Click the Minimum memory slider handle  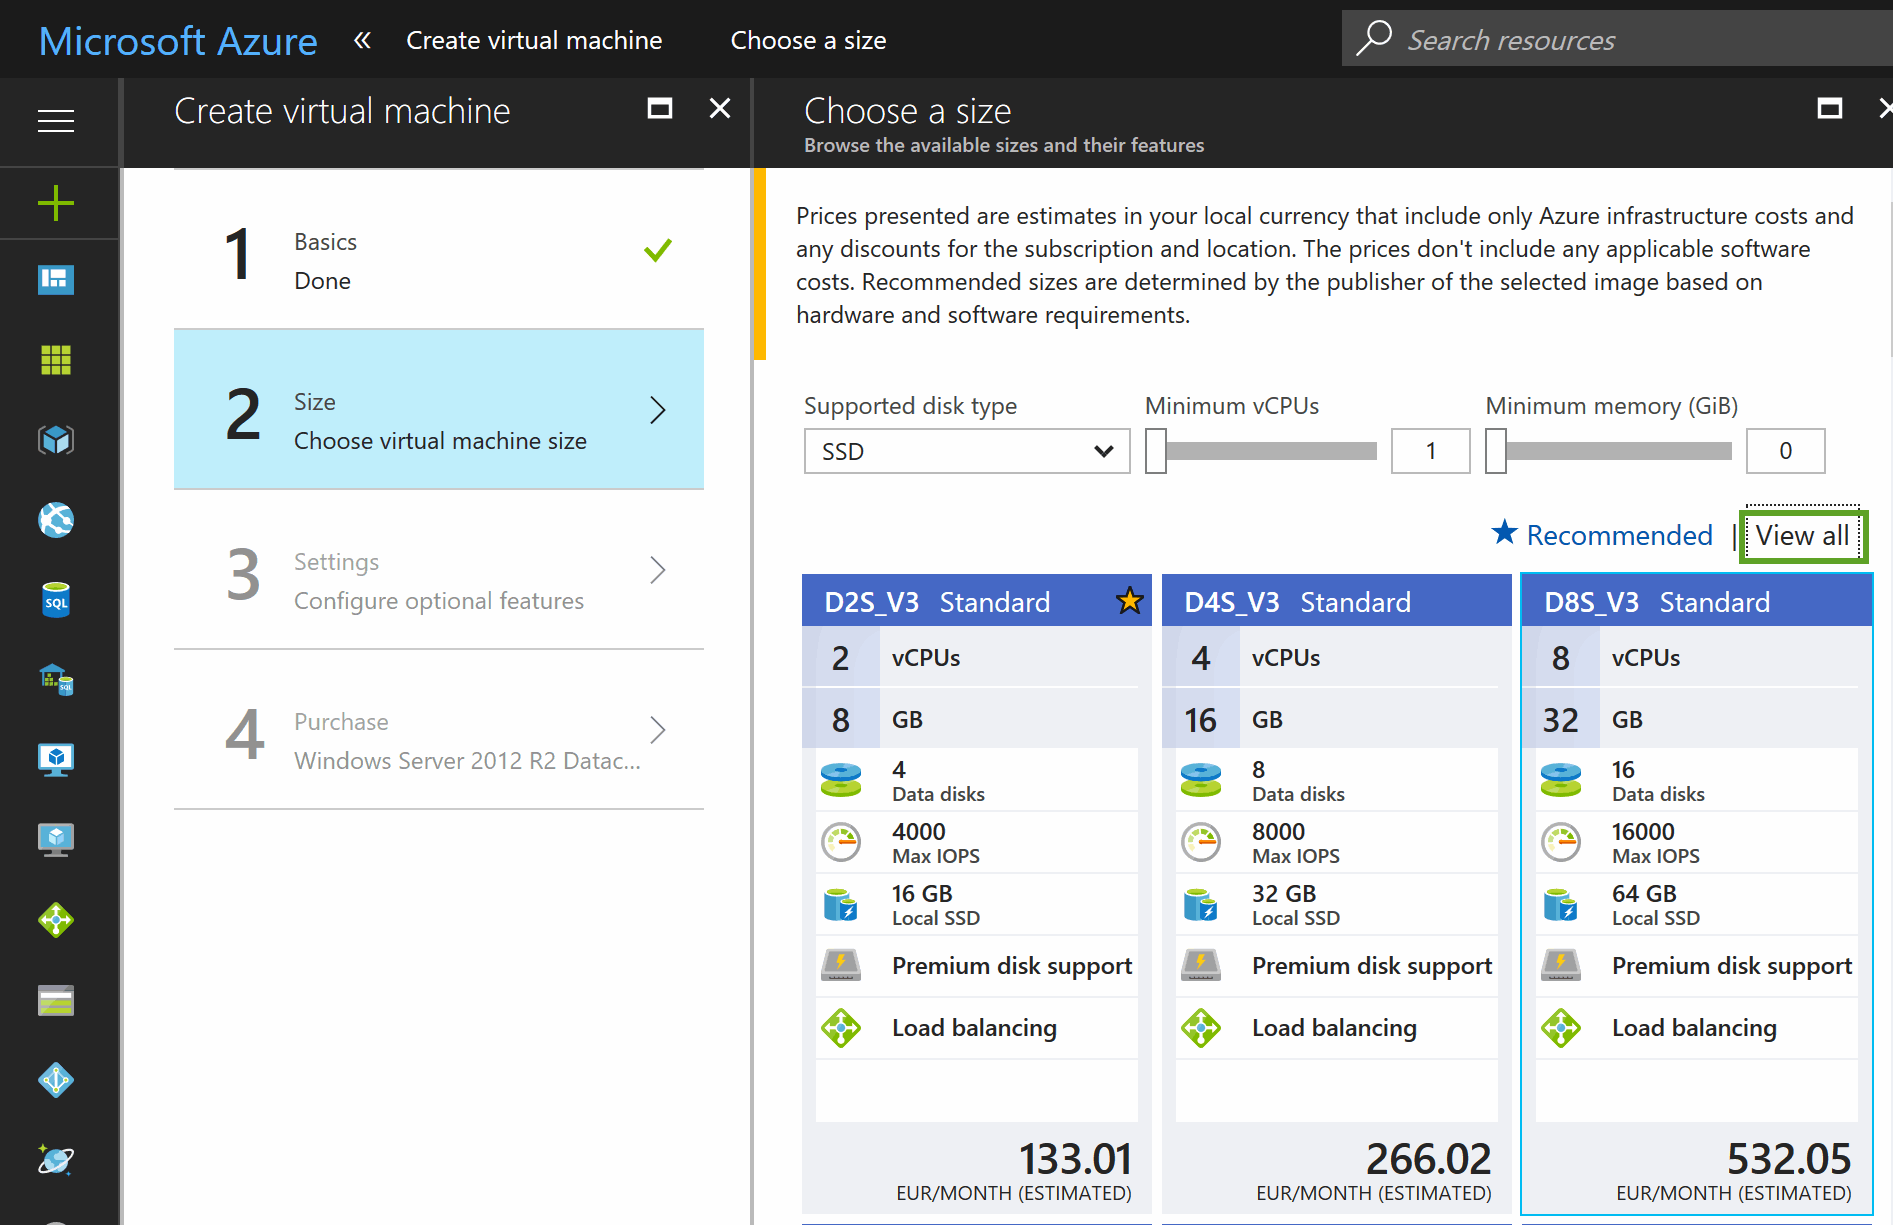[1496, 451]
